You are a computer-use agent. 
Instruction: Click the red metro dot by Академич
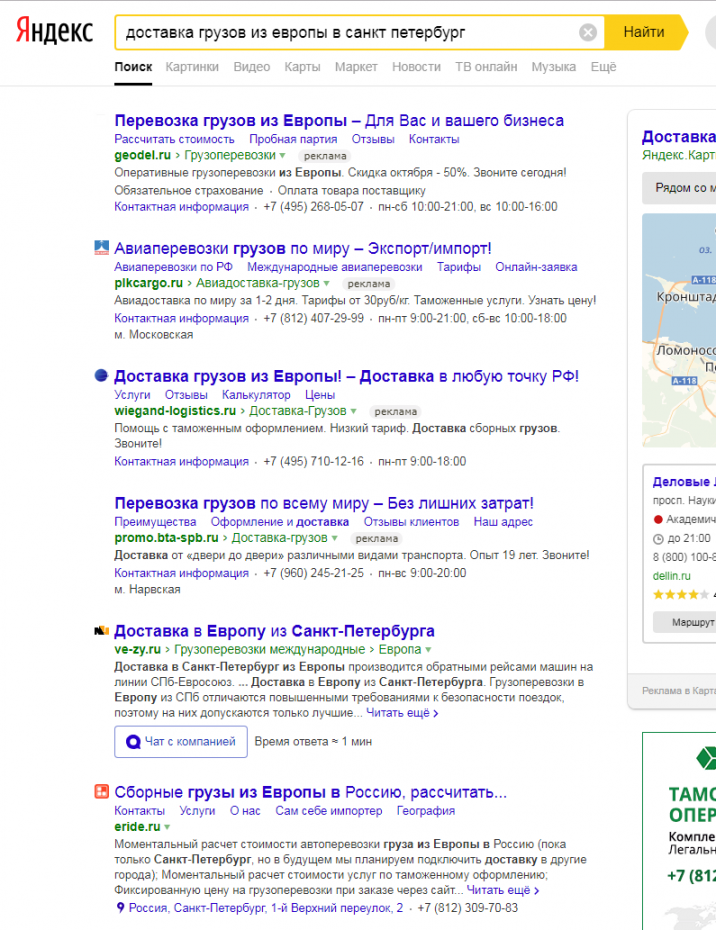tap(657, 520)
